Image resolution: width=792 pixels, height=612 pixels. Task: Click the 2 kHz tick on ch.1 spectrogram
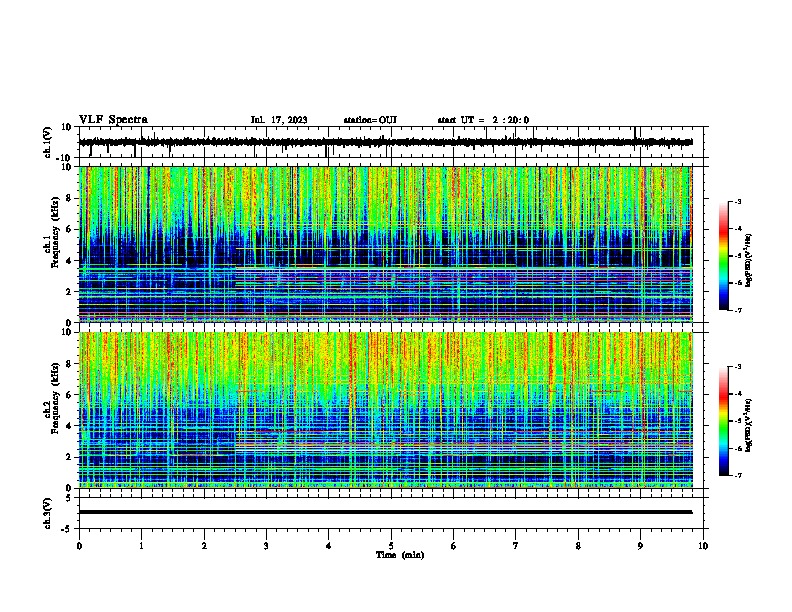pos(69,291)
